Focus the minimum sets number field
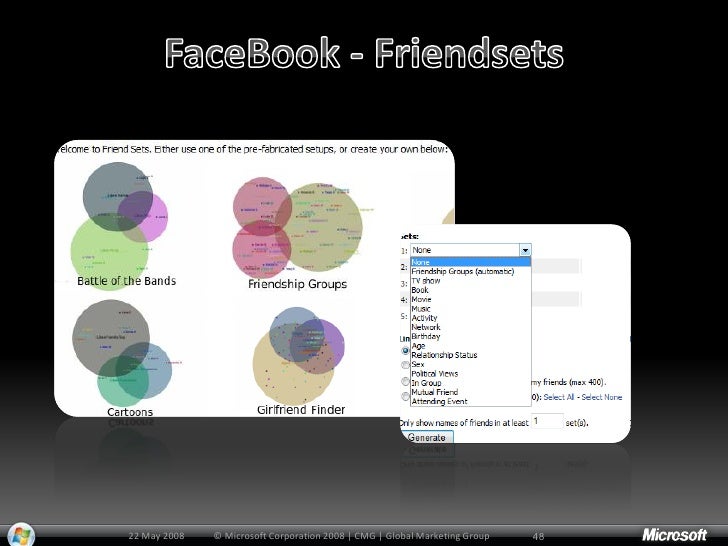 coord(547,421)
